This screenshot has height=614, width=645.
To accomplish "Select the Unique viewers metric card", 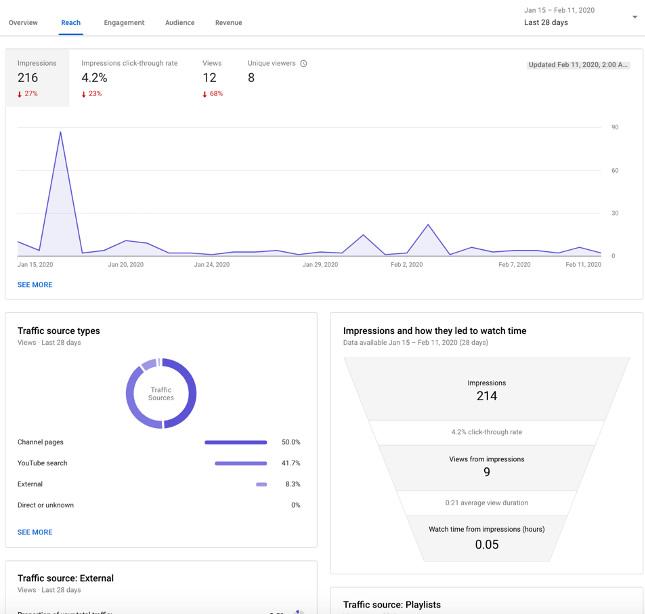I will [x=277, y=78].
